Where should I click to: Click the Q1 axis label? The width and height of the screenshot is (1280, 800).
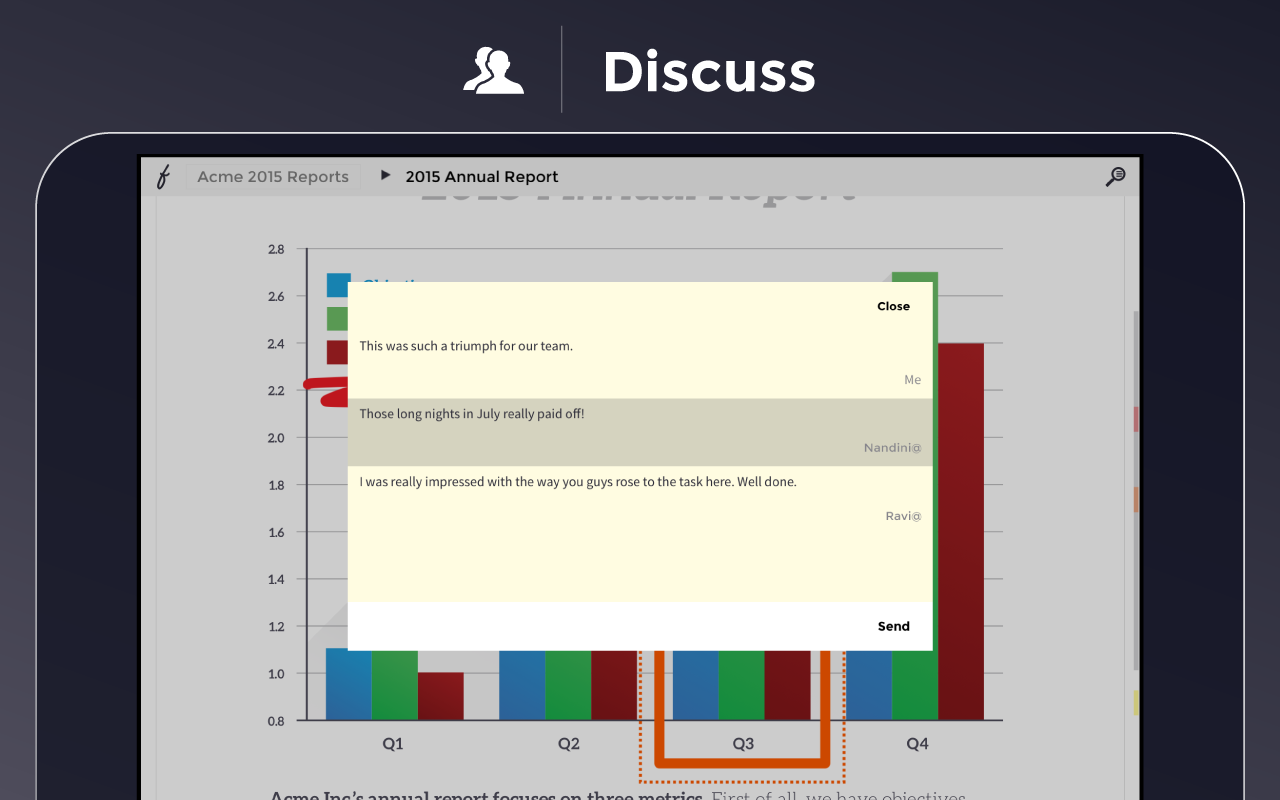click(x=393, y=744)
